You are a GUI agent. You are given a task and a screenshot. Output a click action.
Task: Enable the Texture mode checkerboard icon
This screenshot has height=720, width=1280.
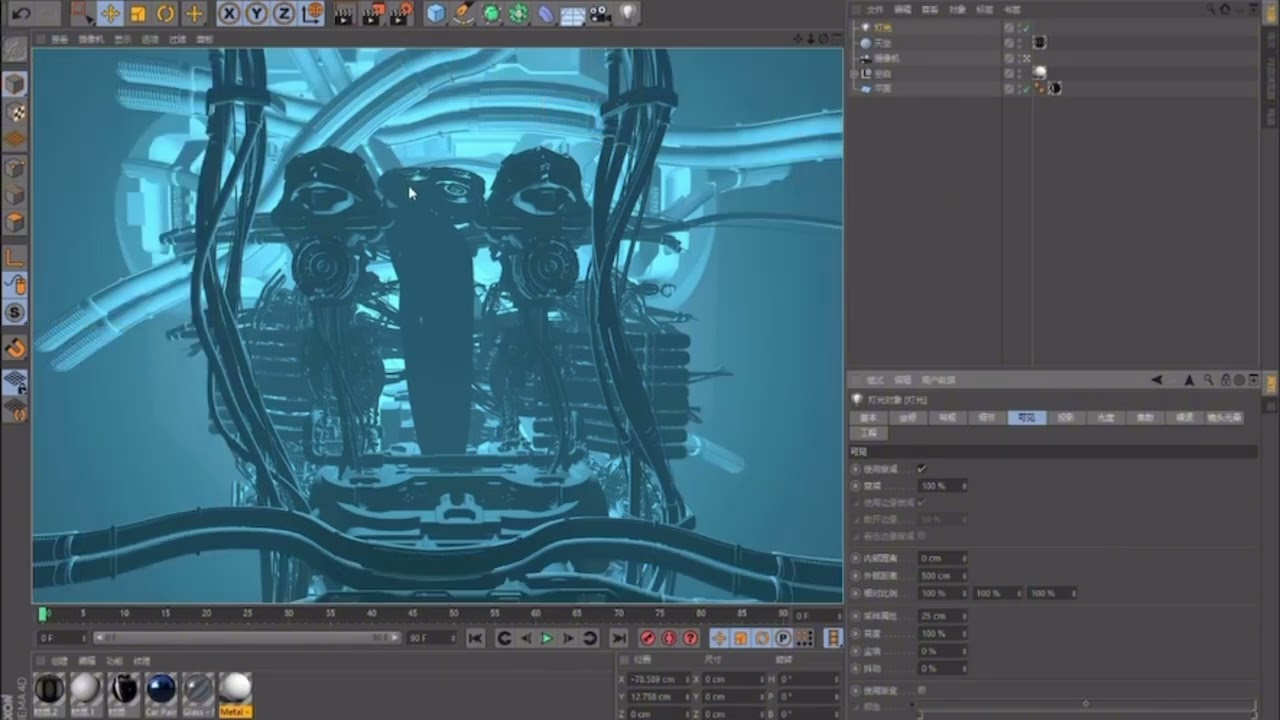click(15, 112)
